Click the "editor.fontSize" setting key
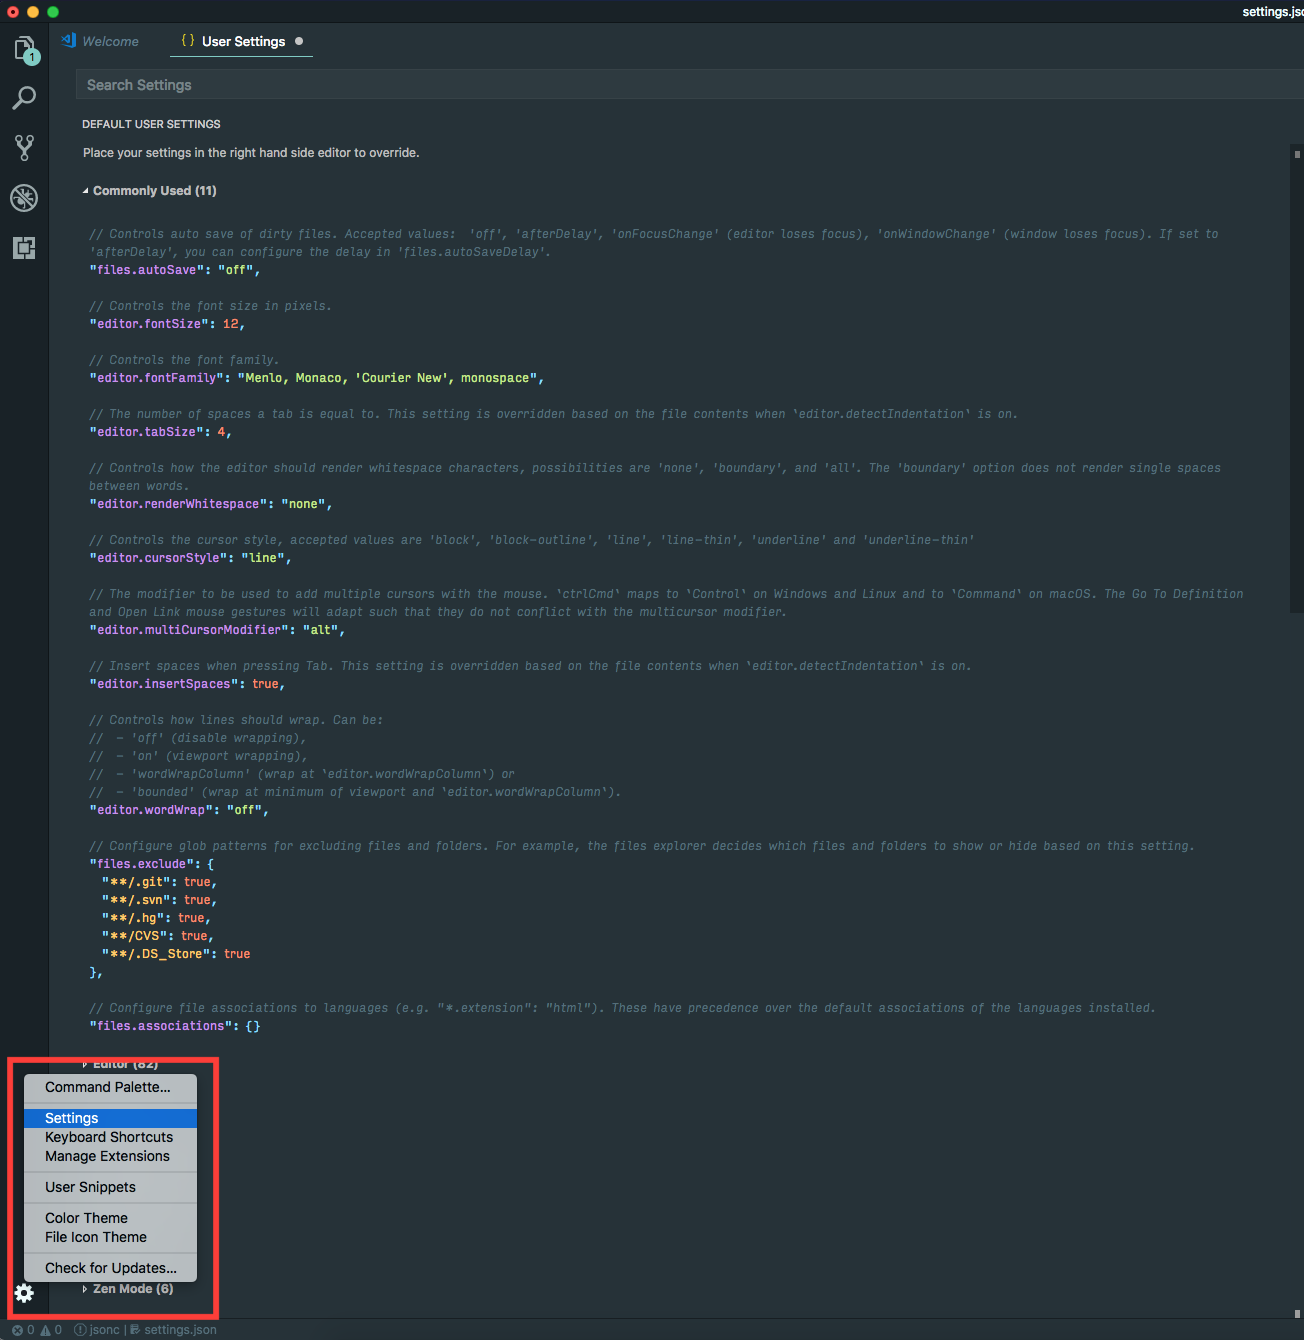1304x1340 pixels. [x=150, y=324]
